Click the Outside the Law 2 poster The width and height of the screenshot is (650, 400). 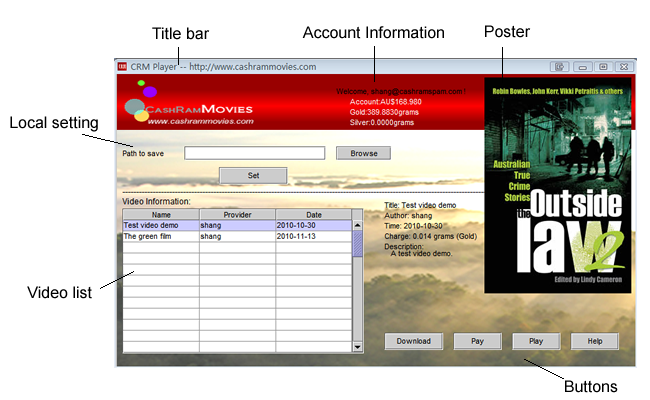[x=558, y=185]
